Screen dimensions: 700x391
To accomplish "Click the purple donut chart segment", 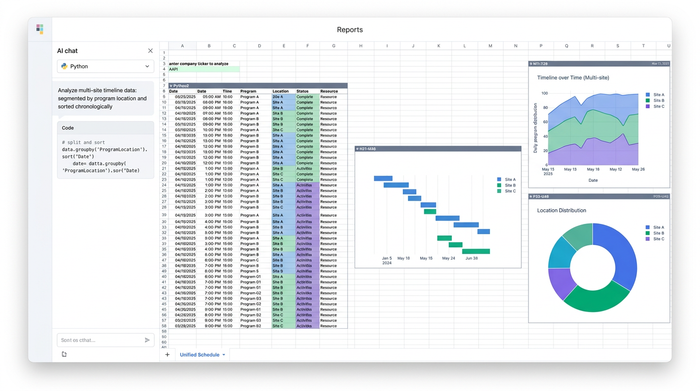I will click(561, 283).
